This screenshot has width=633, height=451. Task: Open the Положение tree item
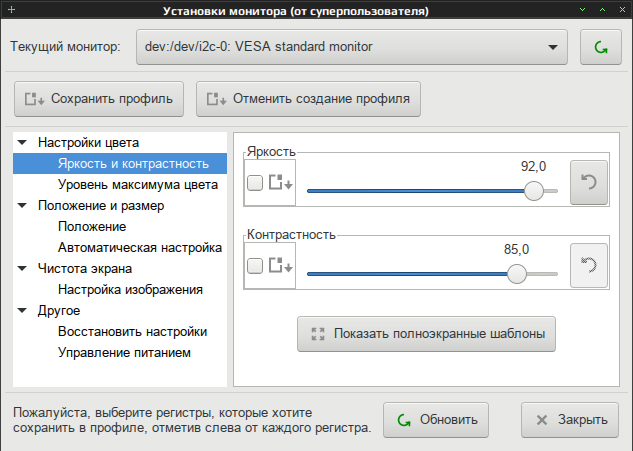(x=120, y=227)
